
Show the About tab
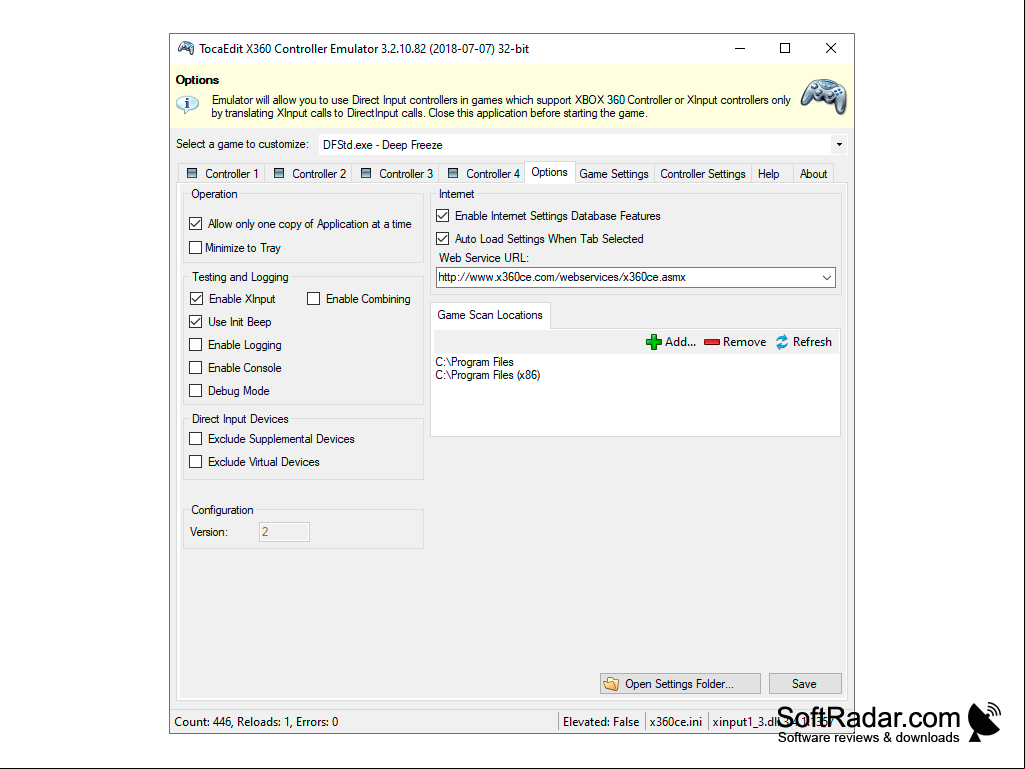click(814, 173)
